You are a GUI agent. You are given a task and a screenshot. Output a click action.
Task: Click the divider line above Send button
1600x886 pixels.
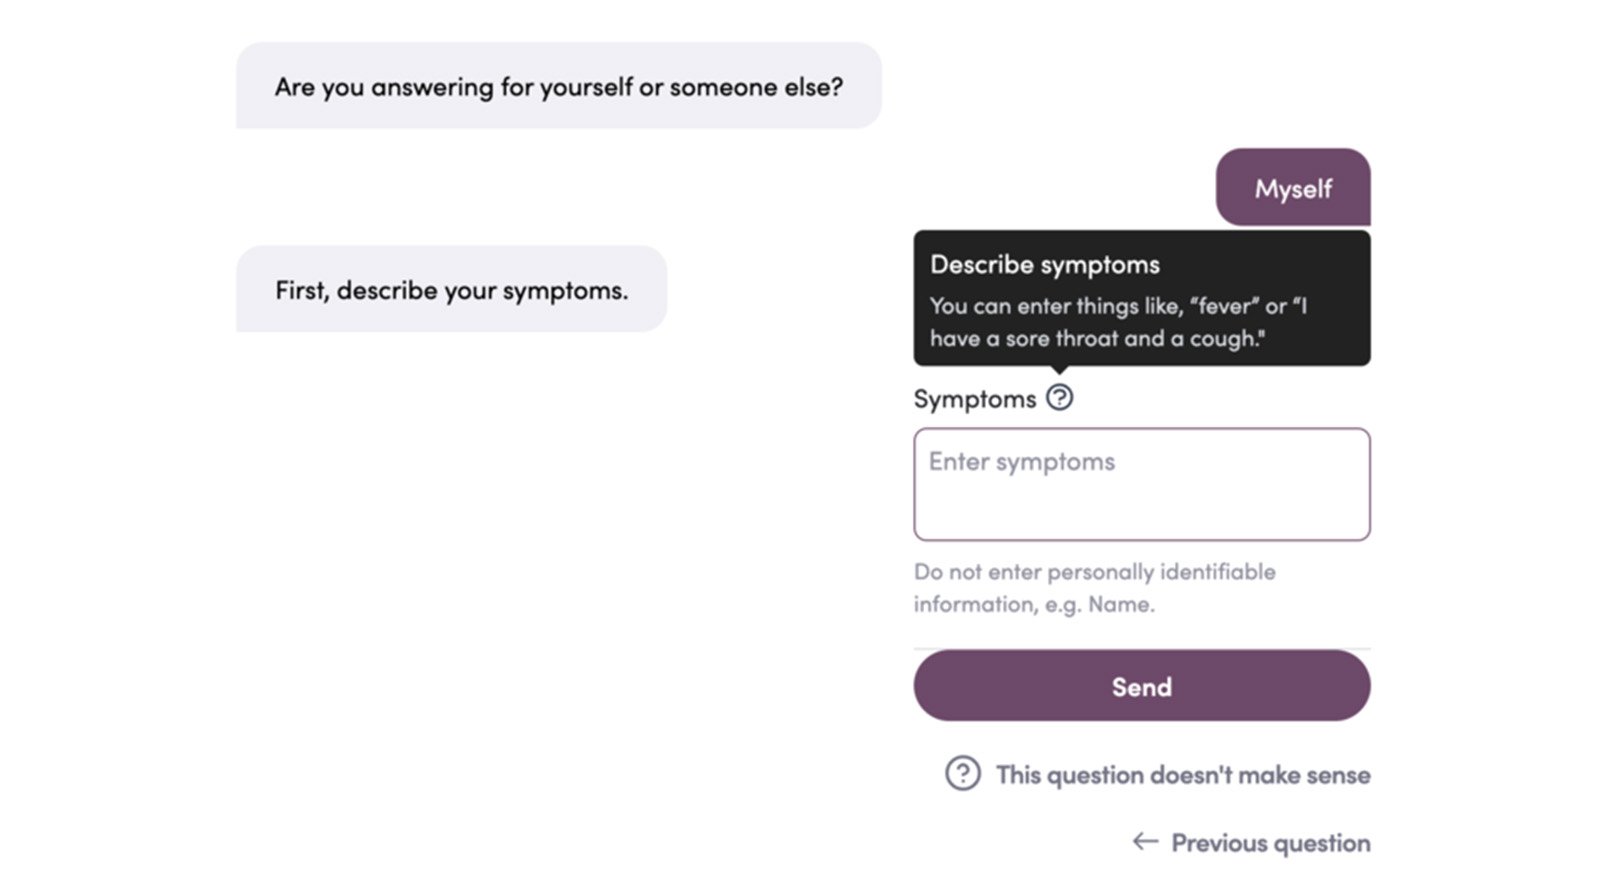[x=1141, y=648]
